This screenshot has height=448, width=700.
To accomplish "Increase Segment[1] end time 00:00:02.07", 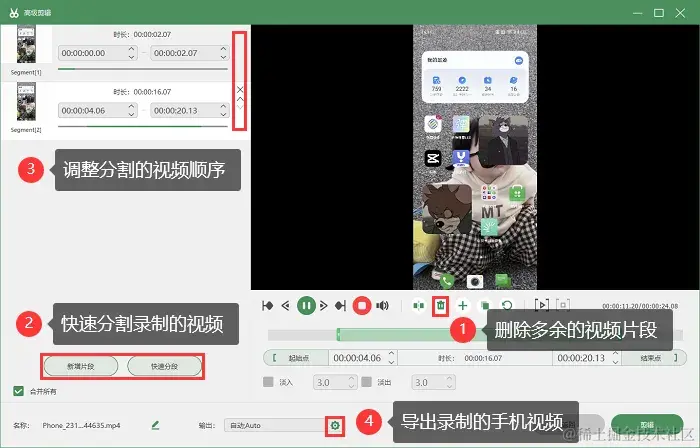I will 224,49.
